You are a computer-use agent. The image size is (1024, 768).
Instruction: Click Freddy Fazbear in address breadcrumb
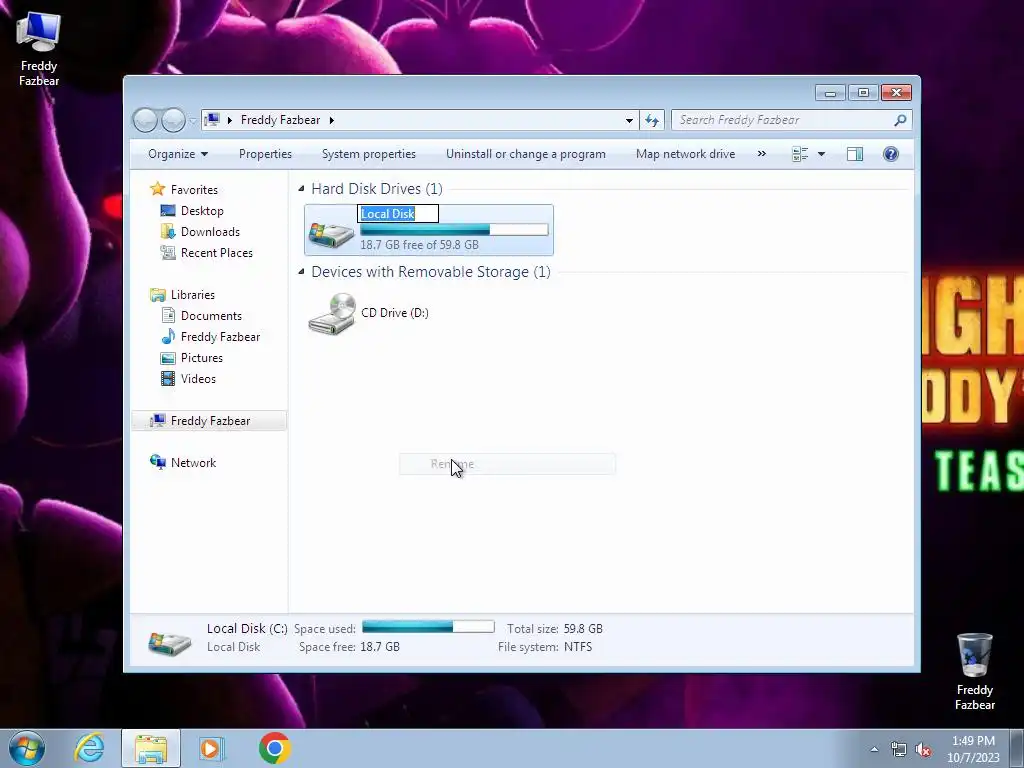280,120
